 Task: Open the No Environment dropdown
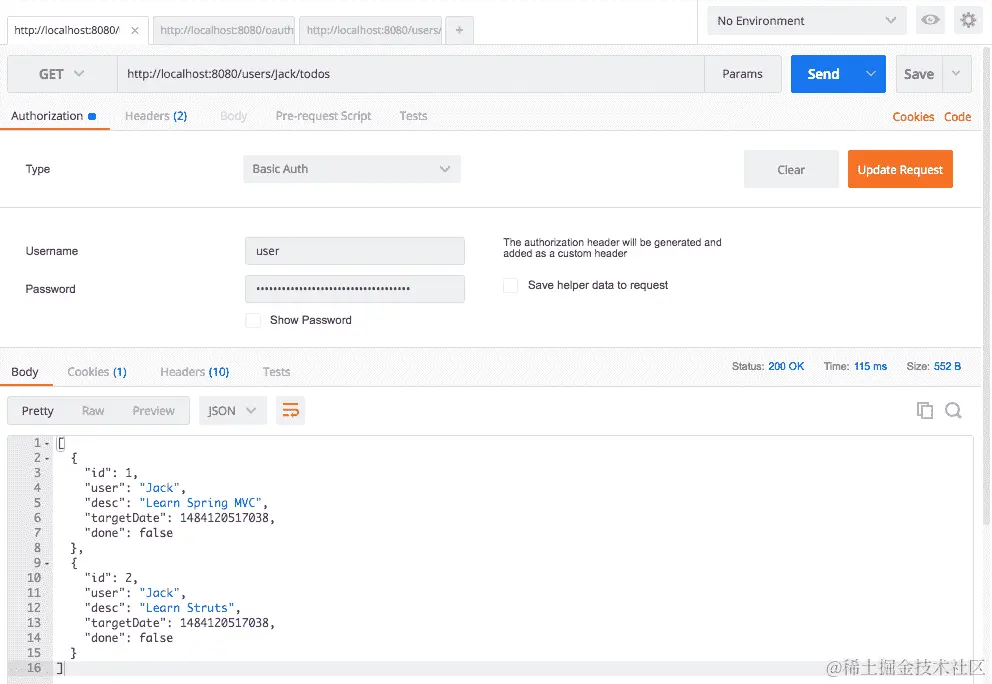click(807, 21)
